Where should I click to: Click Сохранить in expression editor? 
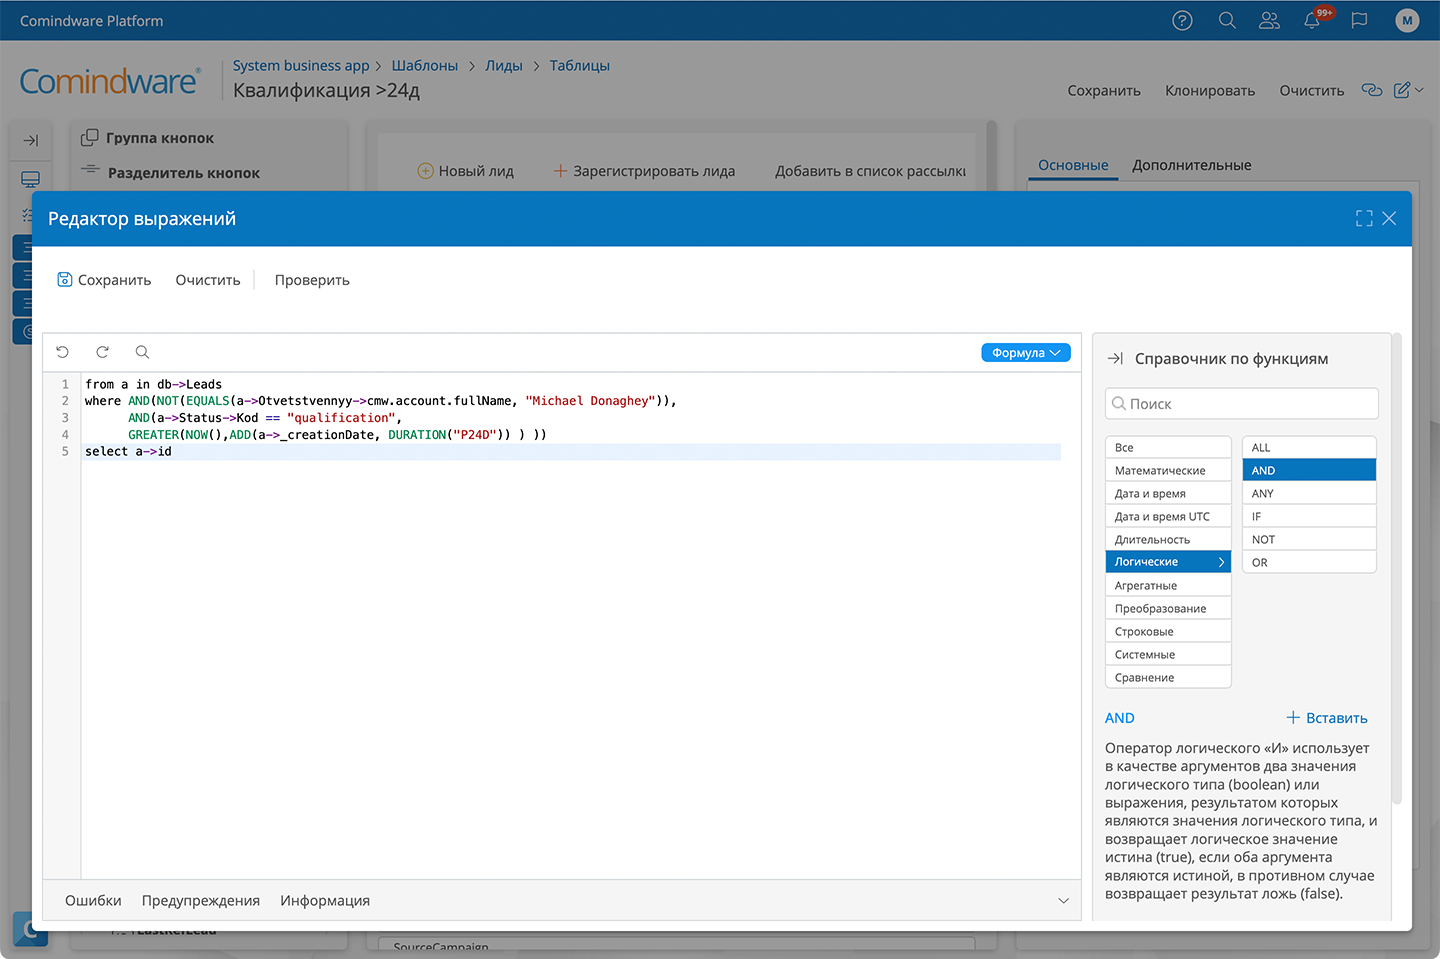[104, 280]
